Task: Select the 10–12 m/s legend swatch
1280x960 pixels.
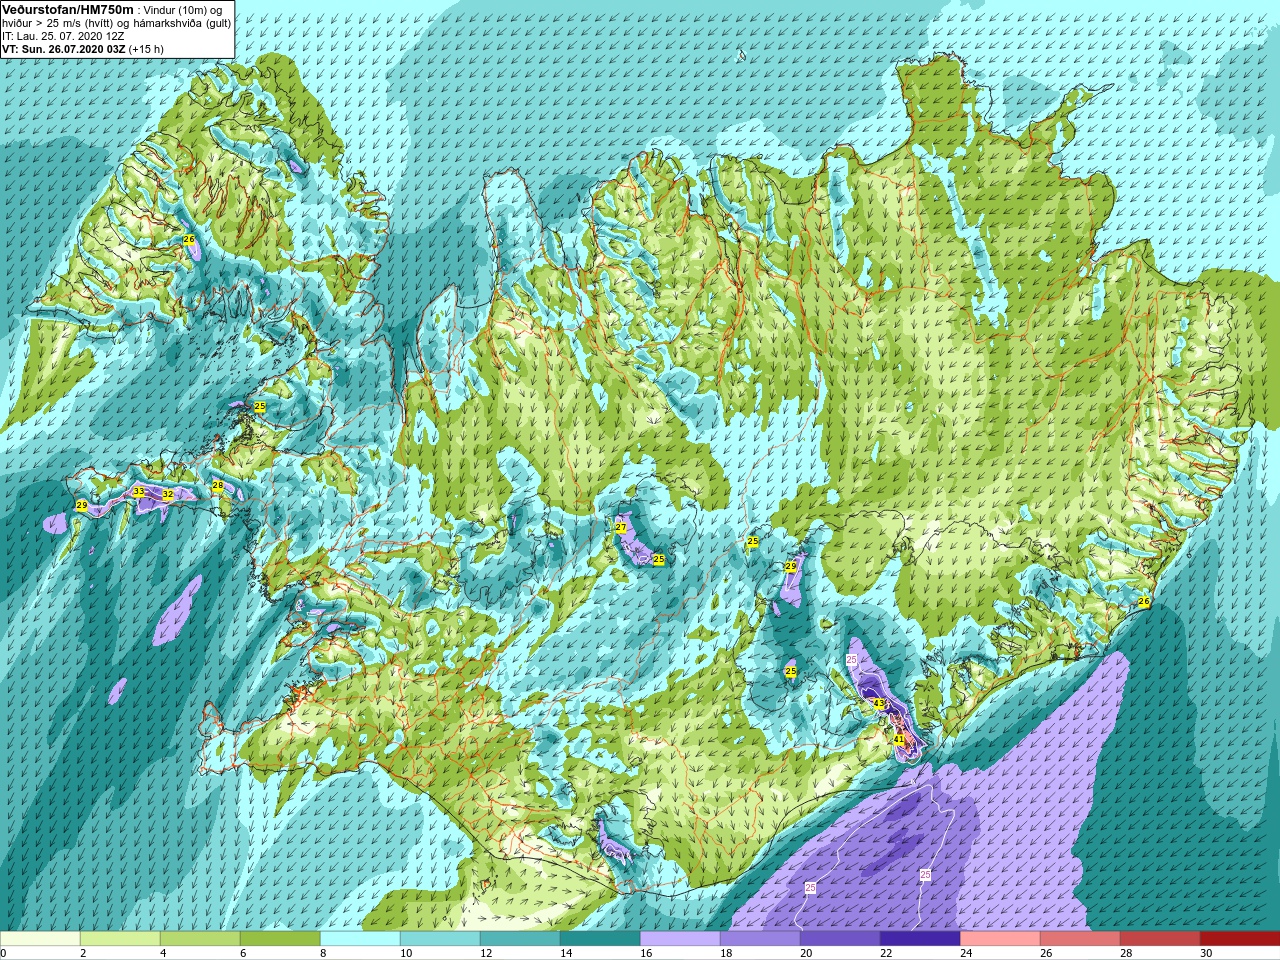Action: pyautogui.click(x=440, y=938)
